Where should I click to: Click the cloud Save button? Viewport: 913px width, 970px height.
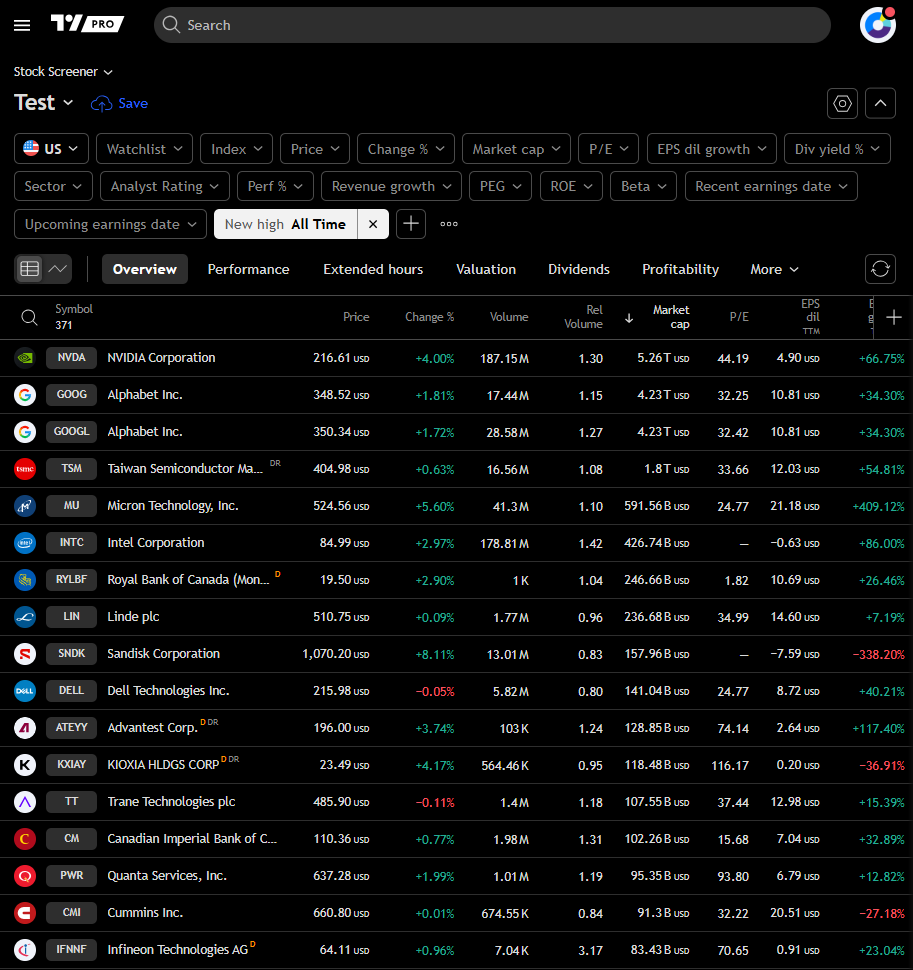119,103
